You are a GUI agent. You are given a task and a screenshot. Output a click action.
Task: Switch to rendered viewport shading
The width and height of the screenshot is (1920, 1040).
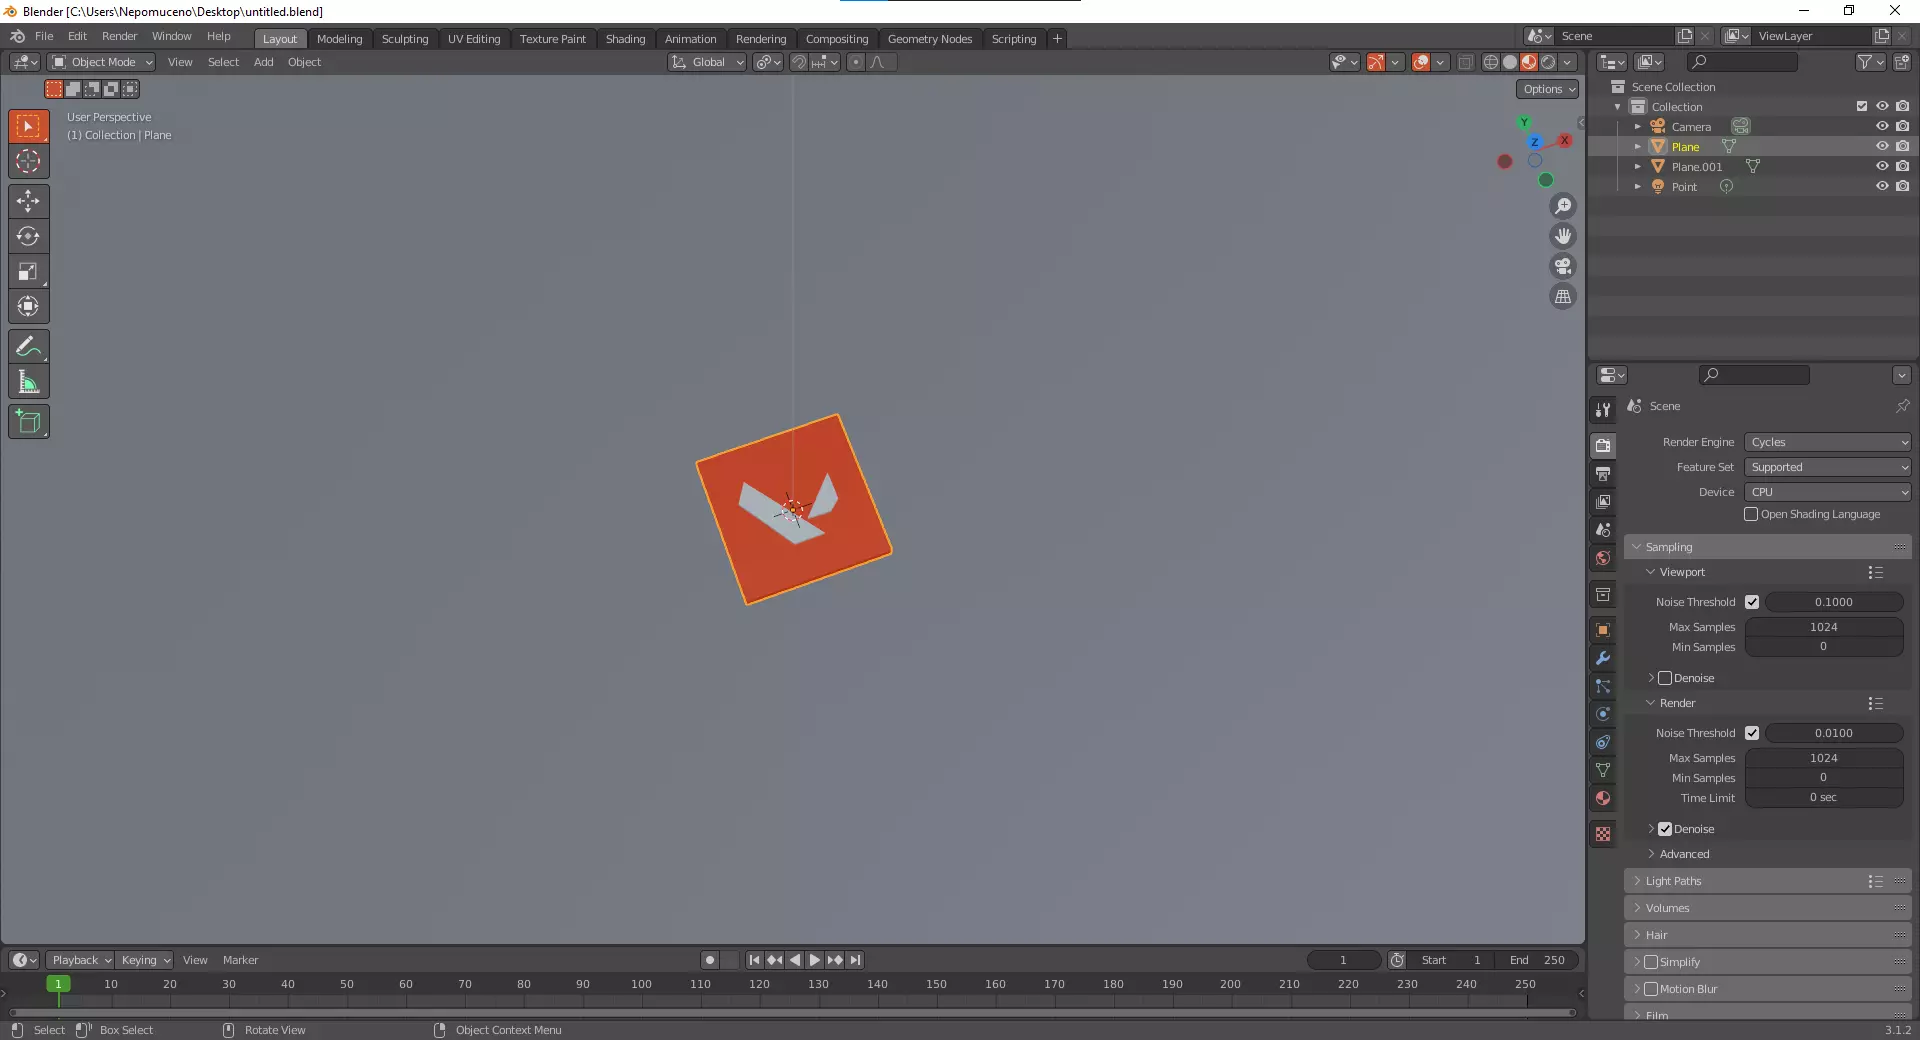click(x=1548, y=62)
